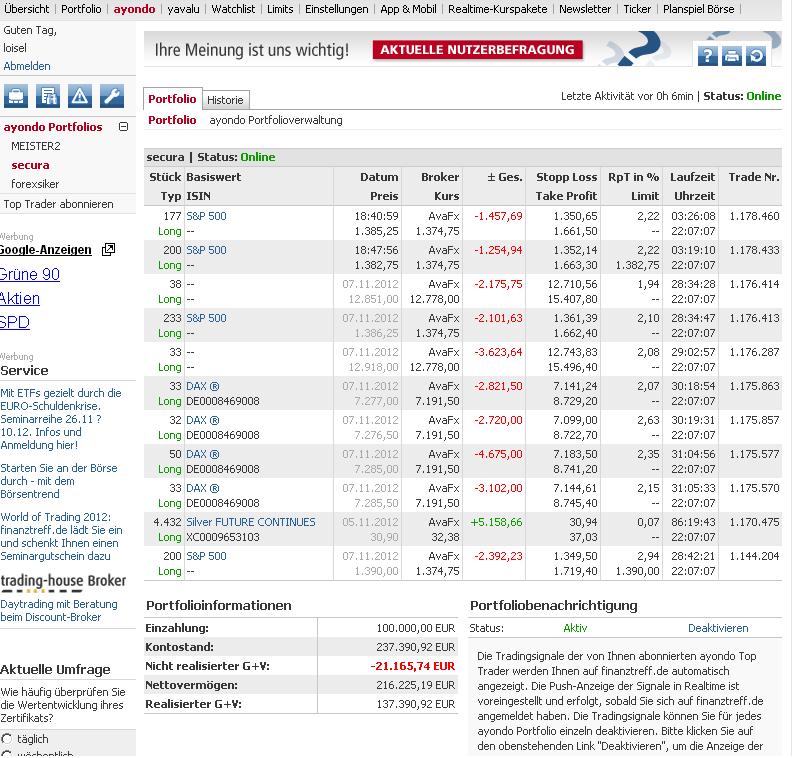Click Deaktivieren in Portfoliobenachrichtigung
The height and width of the screenshot is (758, 793).
click(x=718, y=628)
